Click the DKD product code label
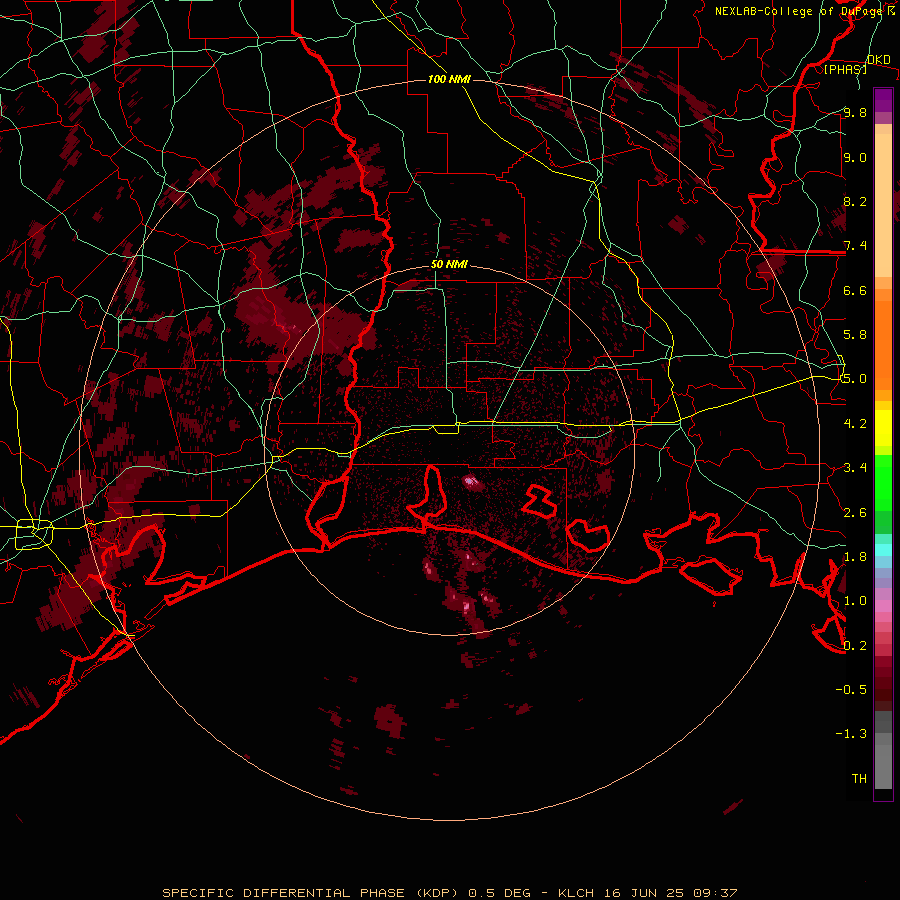The height and width of the screenshot is (900, 900). (879, 60)
